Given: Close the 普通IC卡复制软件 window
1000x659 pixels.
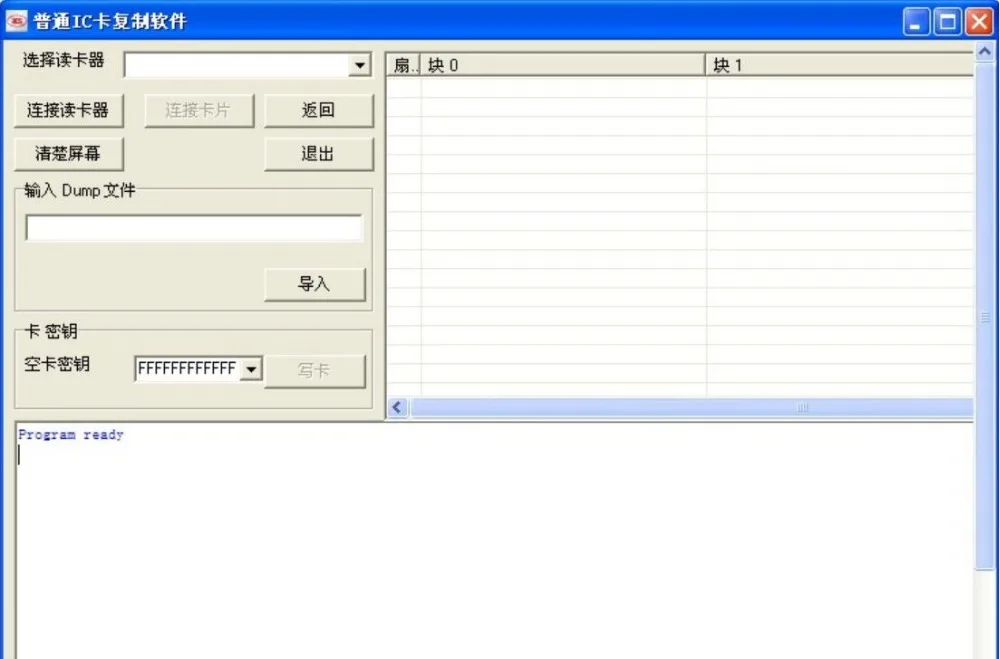Looking at the screenshot, I should coord(978,22).
